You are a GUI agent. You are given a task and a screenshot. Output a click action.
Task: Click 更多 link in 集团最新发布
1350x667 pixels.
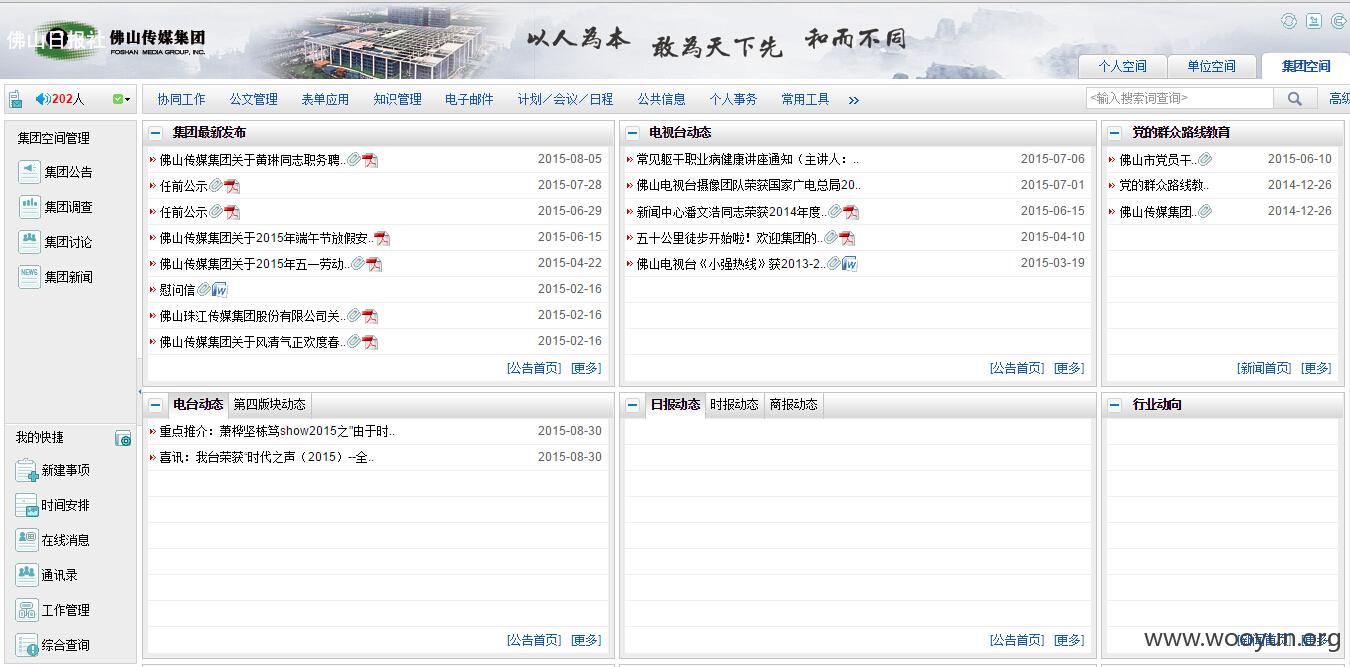586,368
